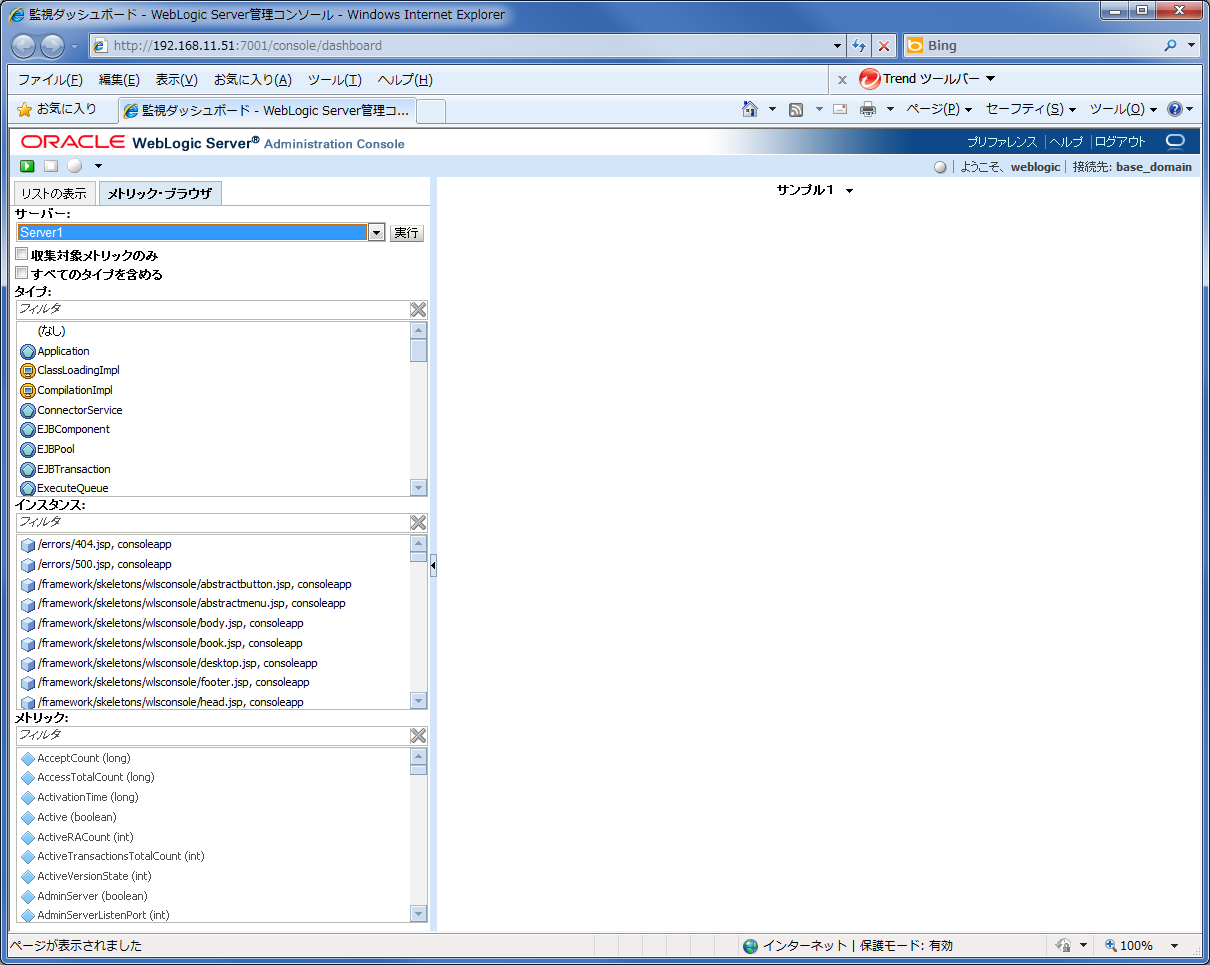
Task: Click the type list scroll-down arrow
Action: coord(418,488)
